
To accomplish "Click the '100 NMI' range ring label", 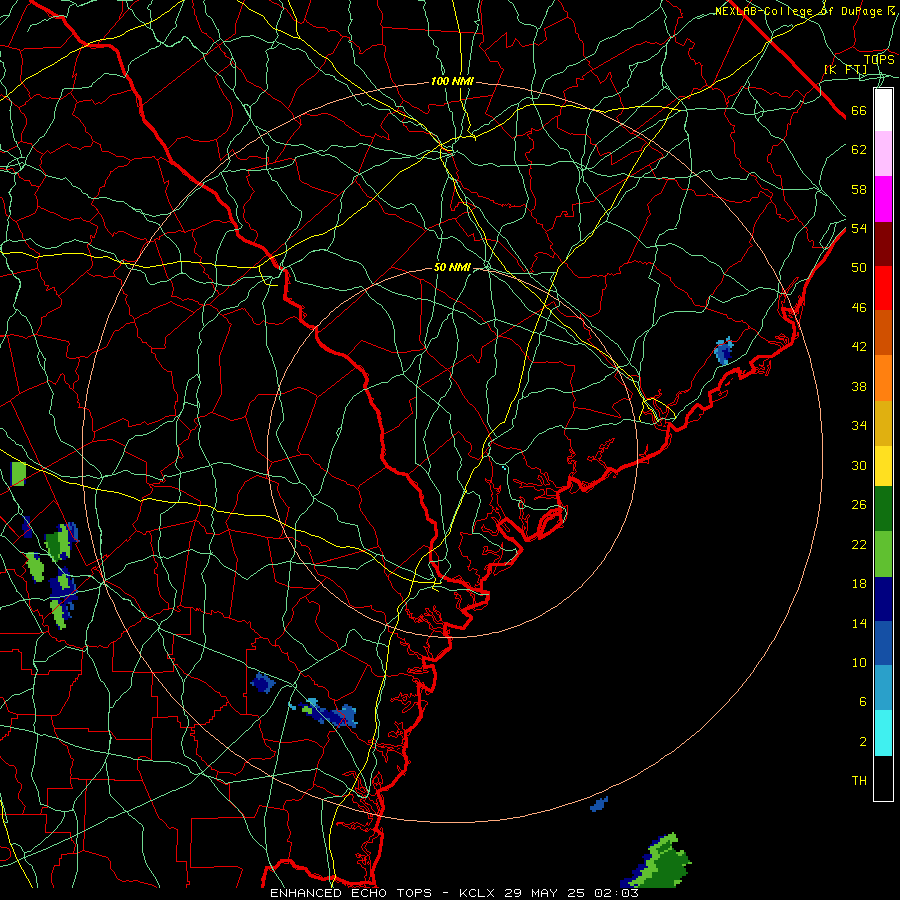I will pos(452,82).
